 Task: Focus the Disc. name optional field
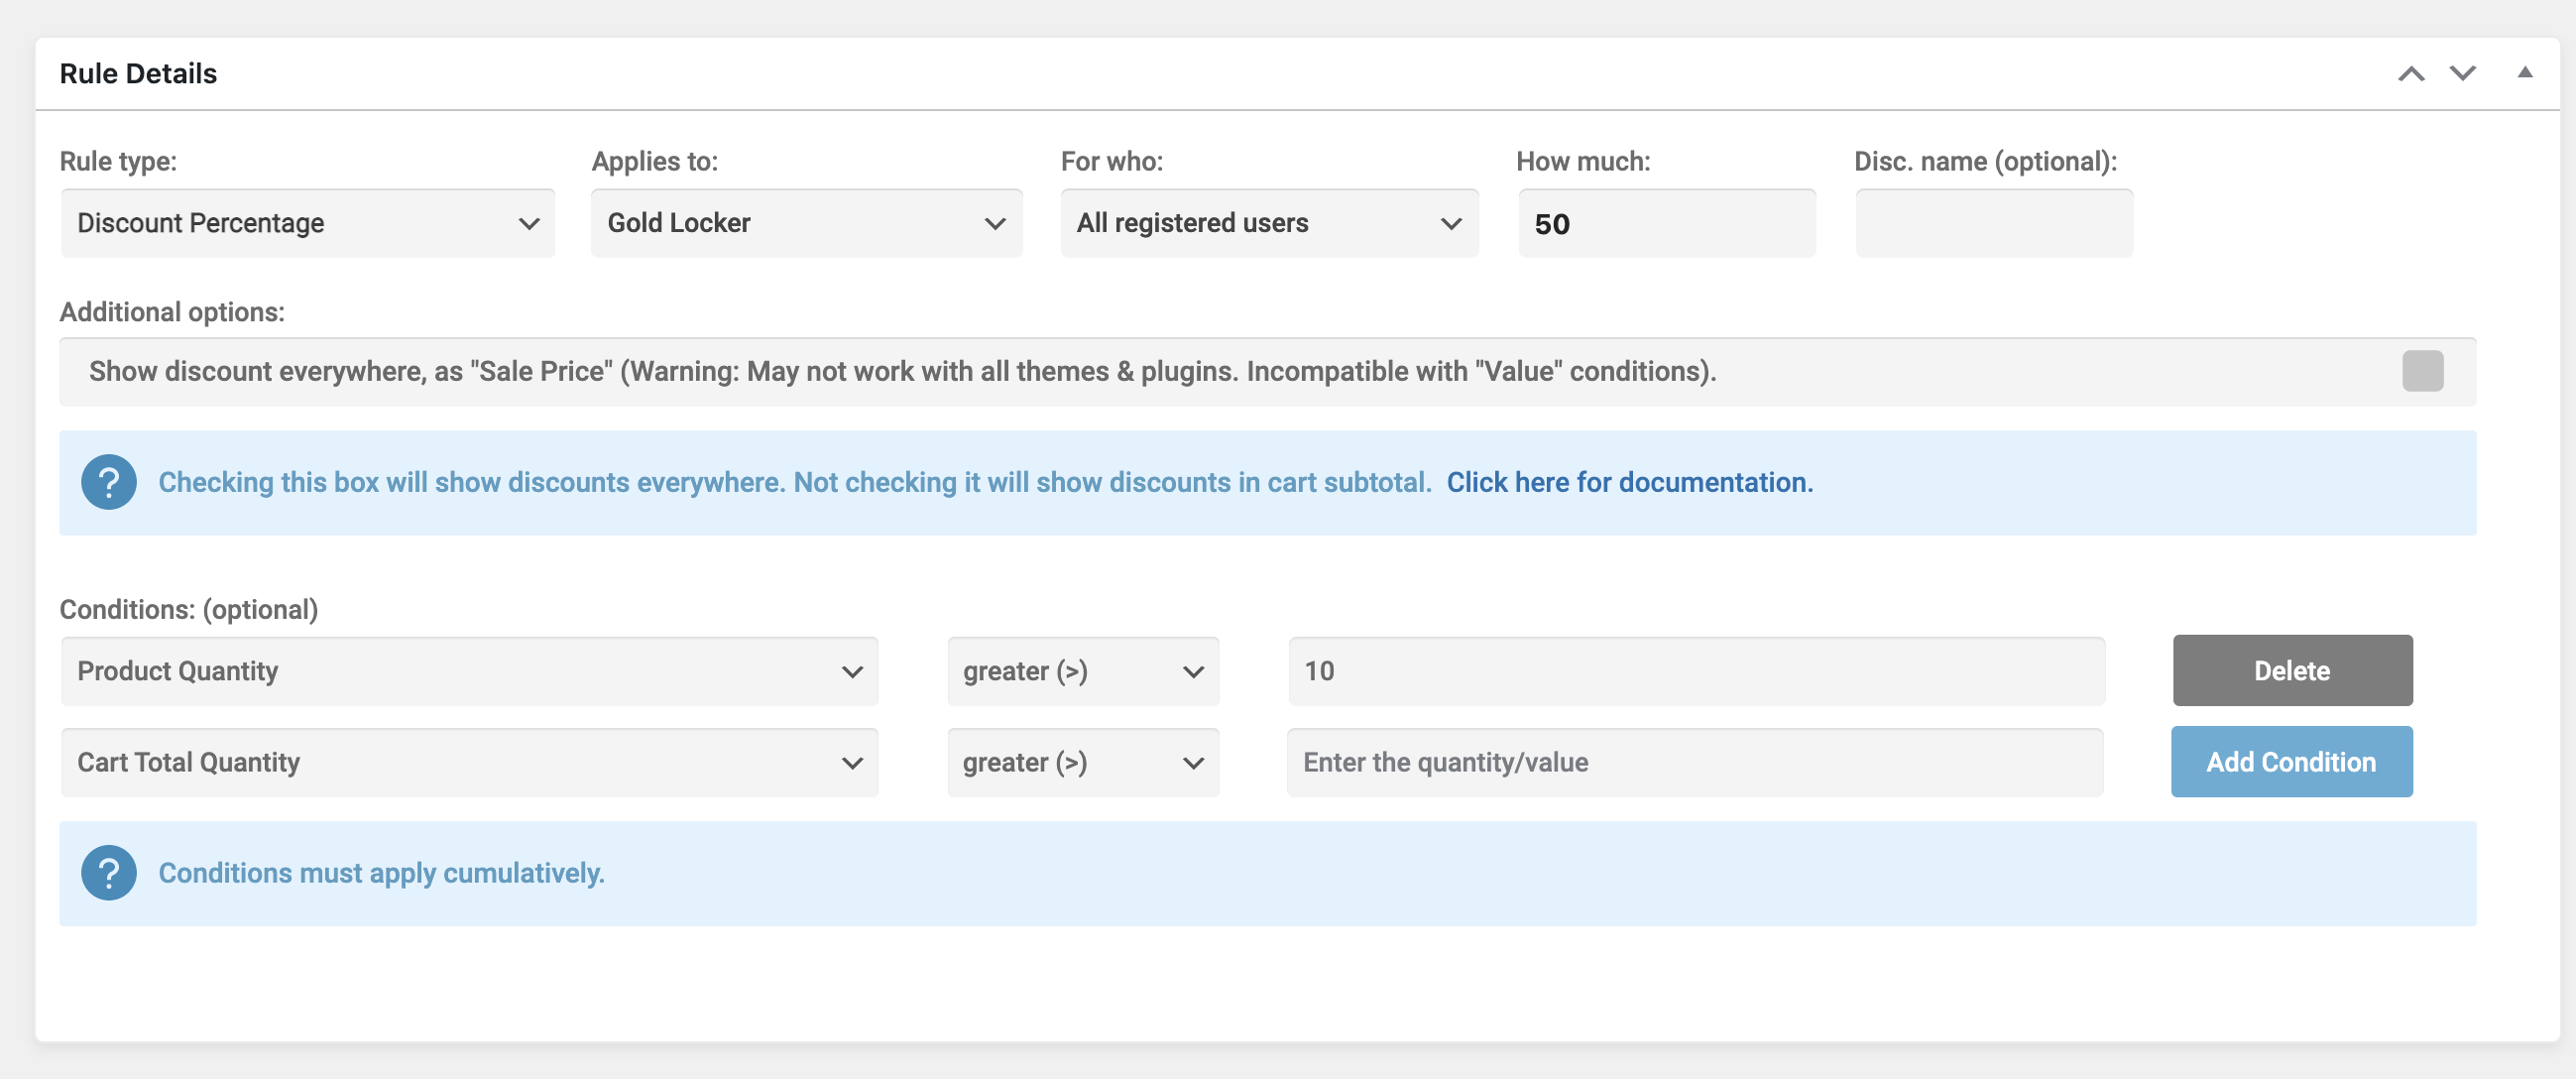pos(1994,223)
